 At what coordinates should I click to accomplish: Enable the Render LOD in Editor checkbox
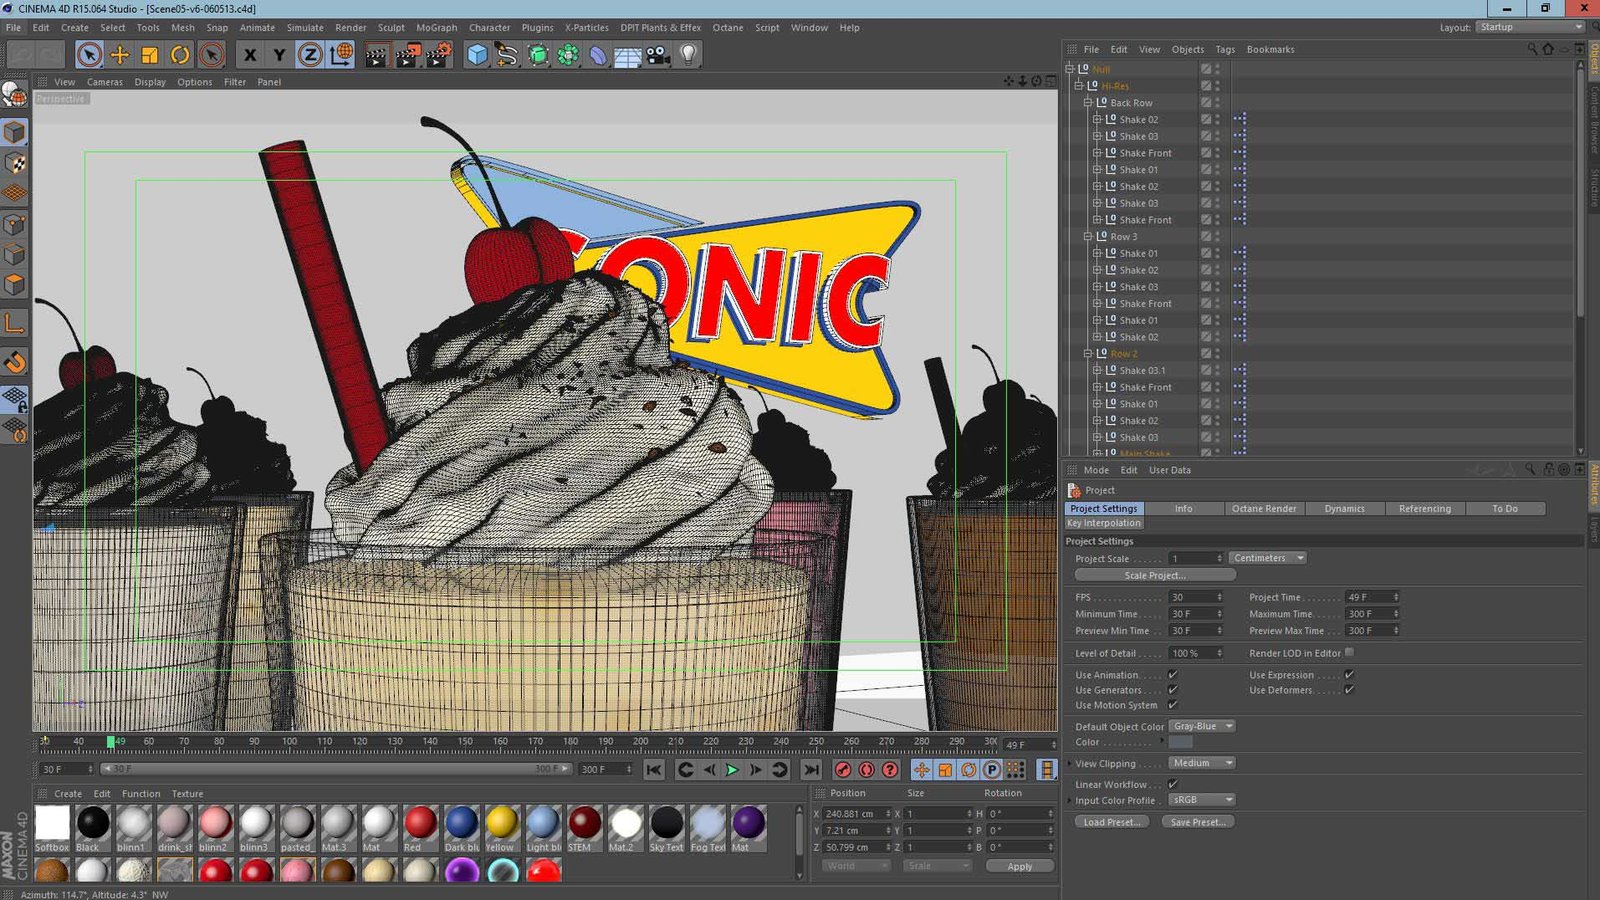(x=1349, y=653)
